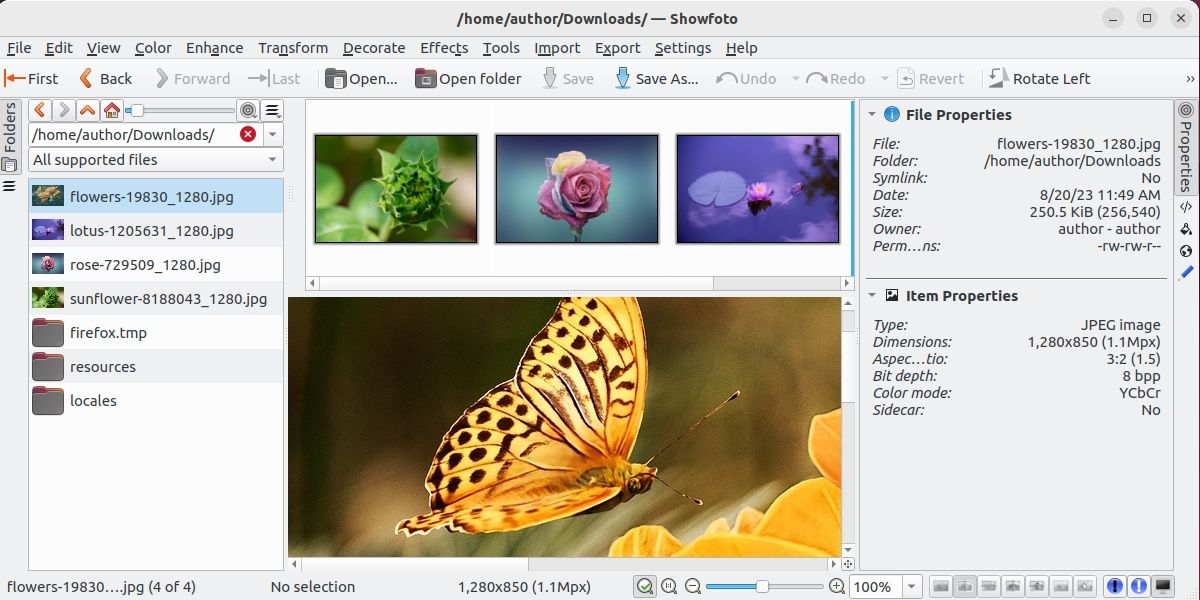Click the Zoom to 100% icon in status bar
Viewport: 1200px width, 600px height.
click(670, 586)
